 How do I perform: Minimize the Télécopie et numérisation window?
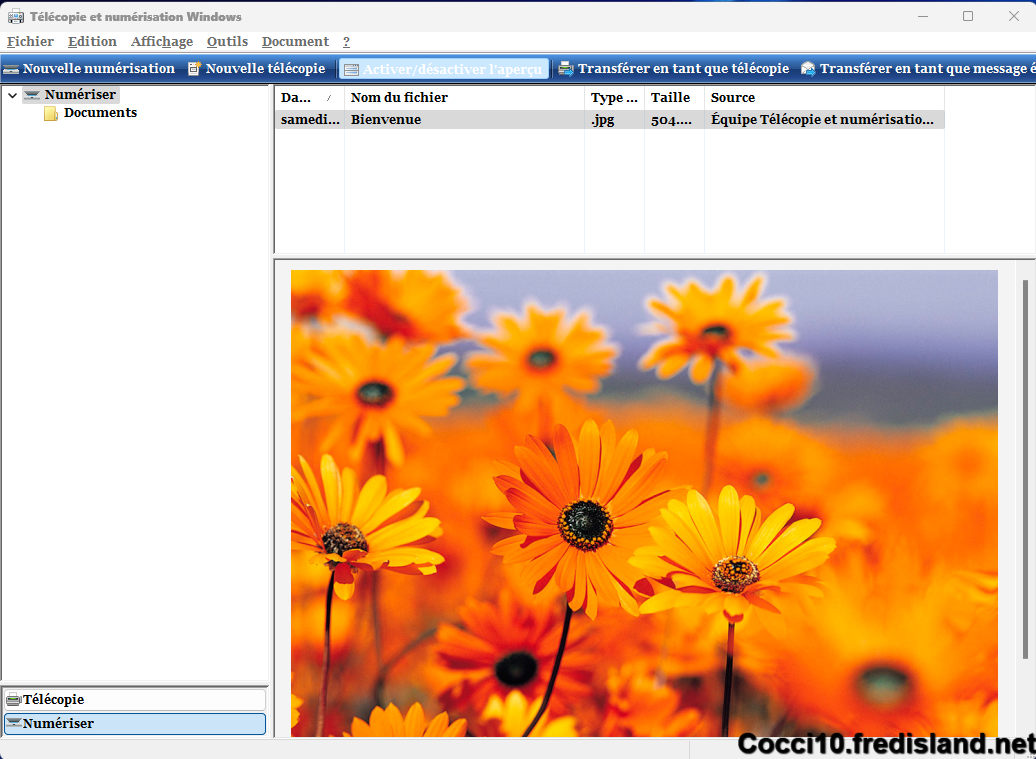(x=923, y=16)
